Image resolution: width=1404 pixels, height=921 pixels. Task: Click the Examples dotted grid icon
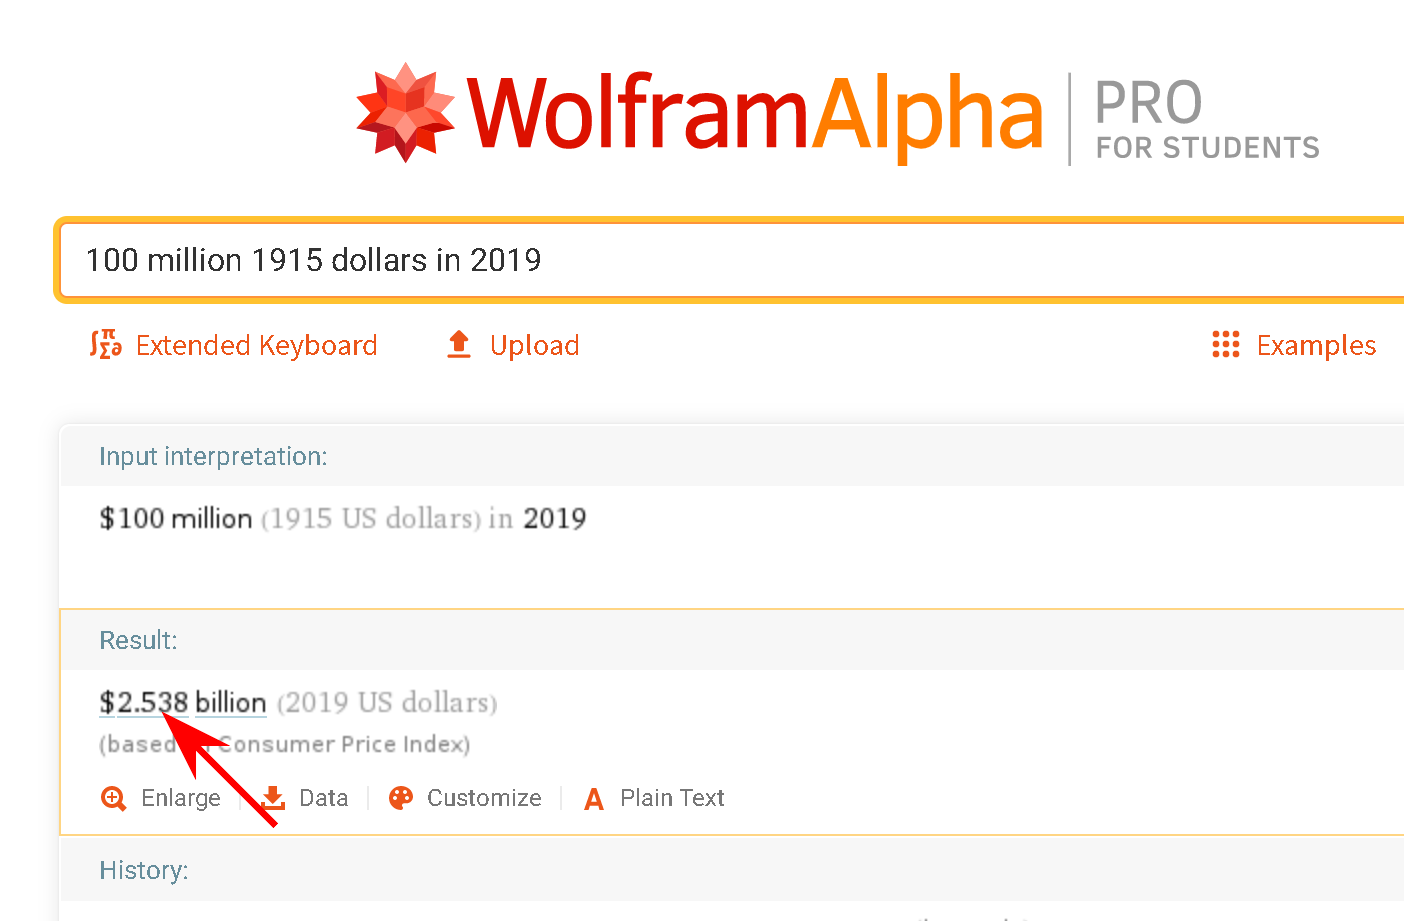point(1225,345)
